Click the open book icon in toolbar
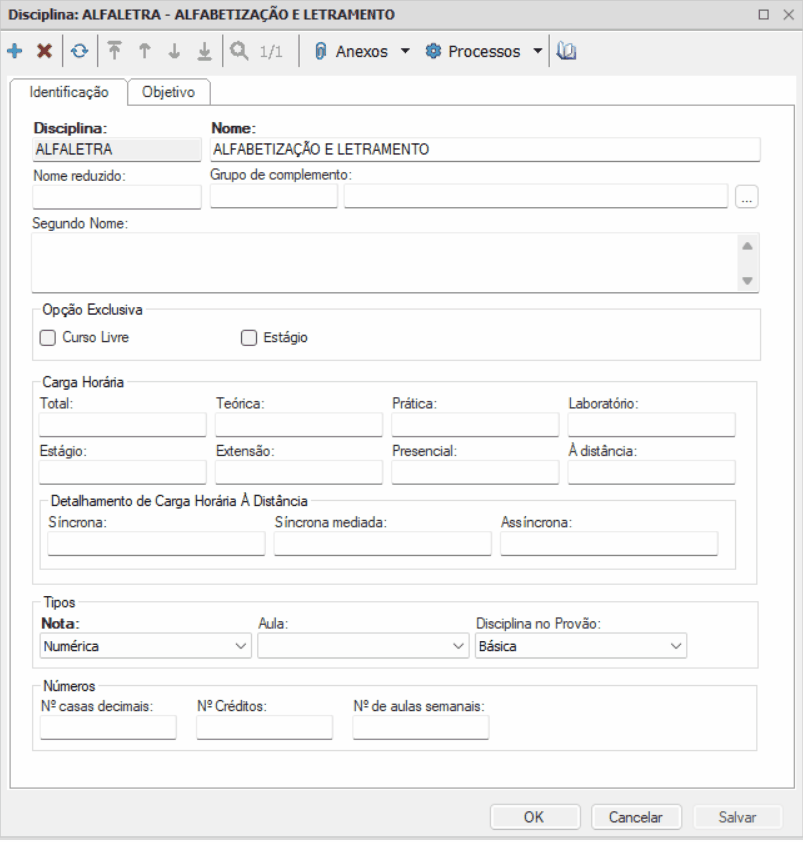 [x=567, y=52]
